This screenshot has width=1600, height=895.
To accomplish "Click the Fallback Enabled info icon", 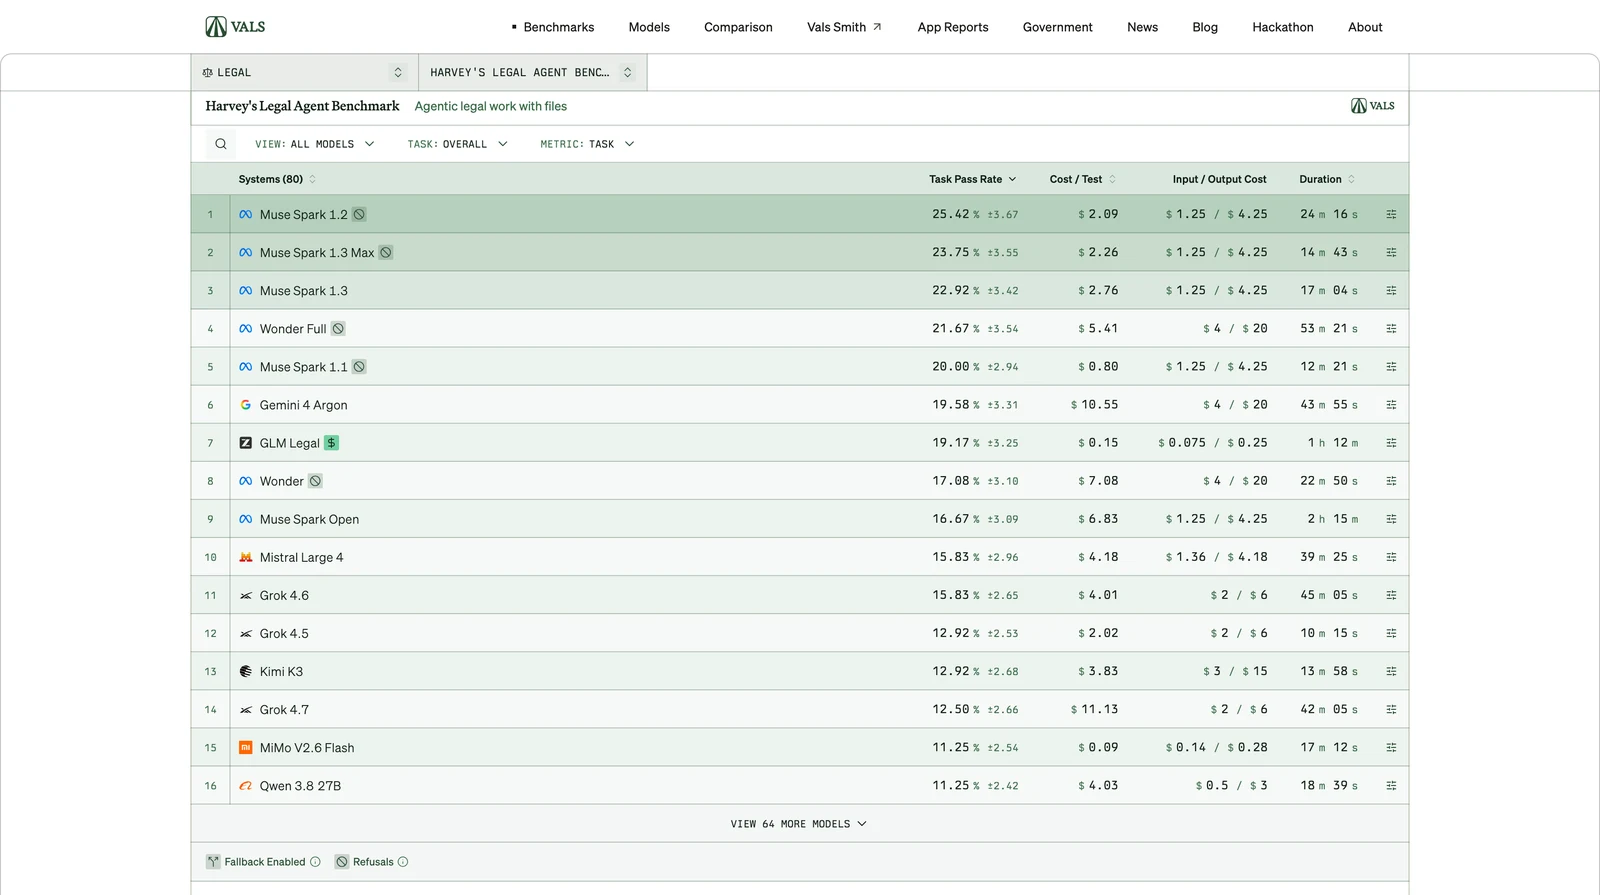I will (x=315, y=862).
